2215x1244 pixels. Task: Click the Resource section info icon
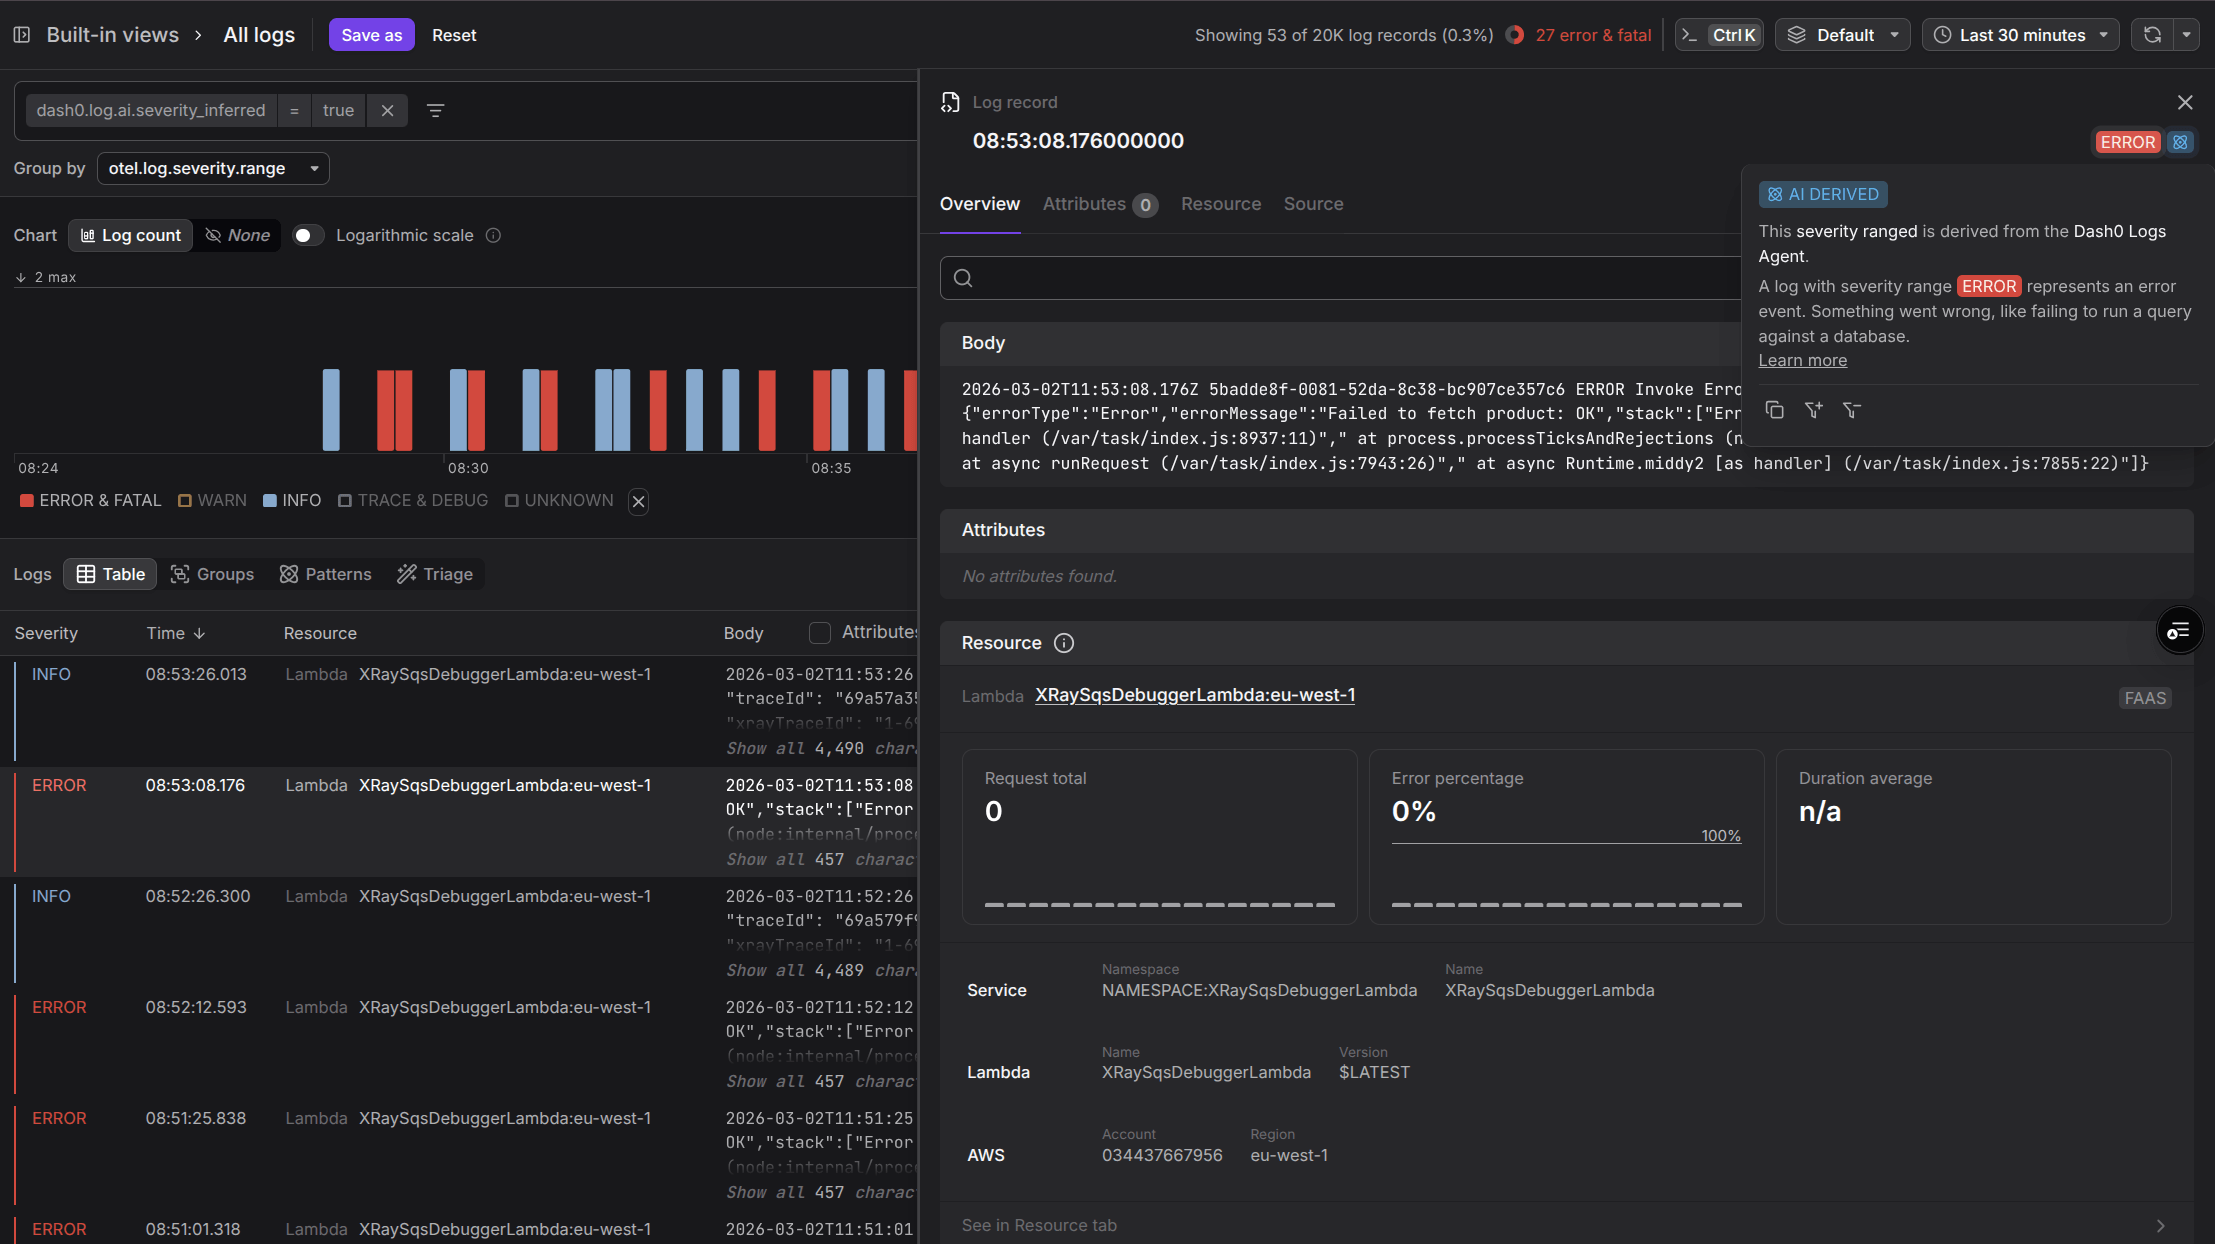tap(1063, 643)
